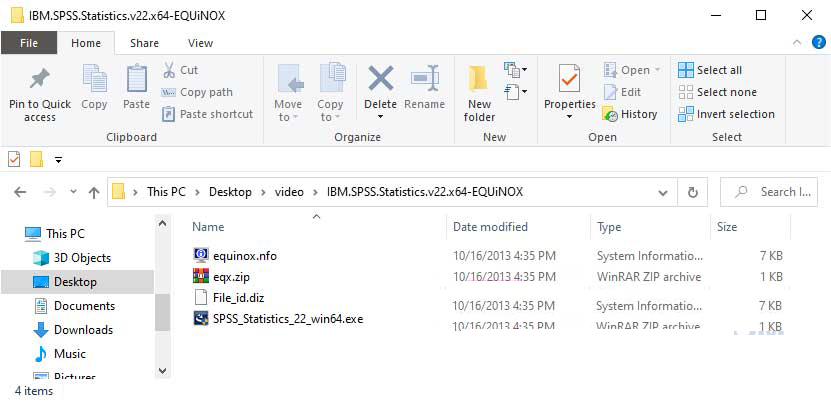Create a New folder
The height and width of the screenshot is (403, 831).
479,93
